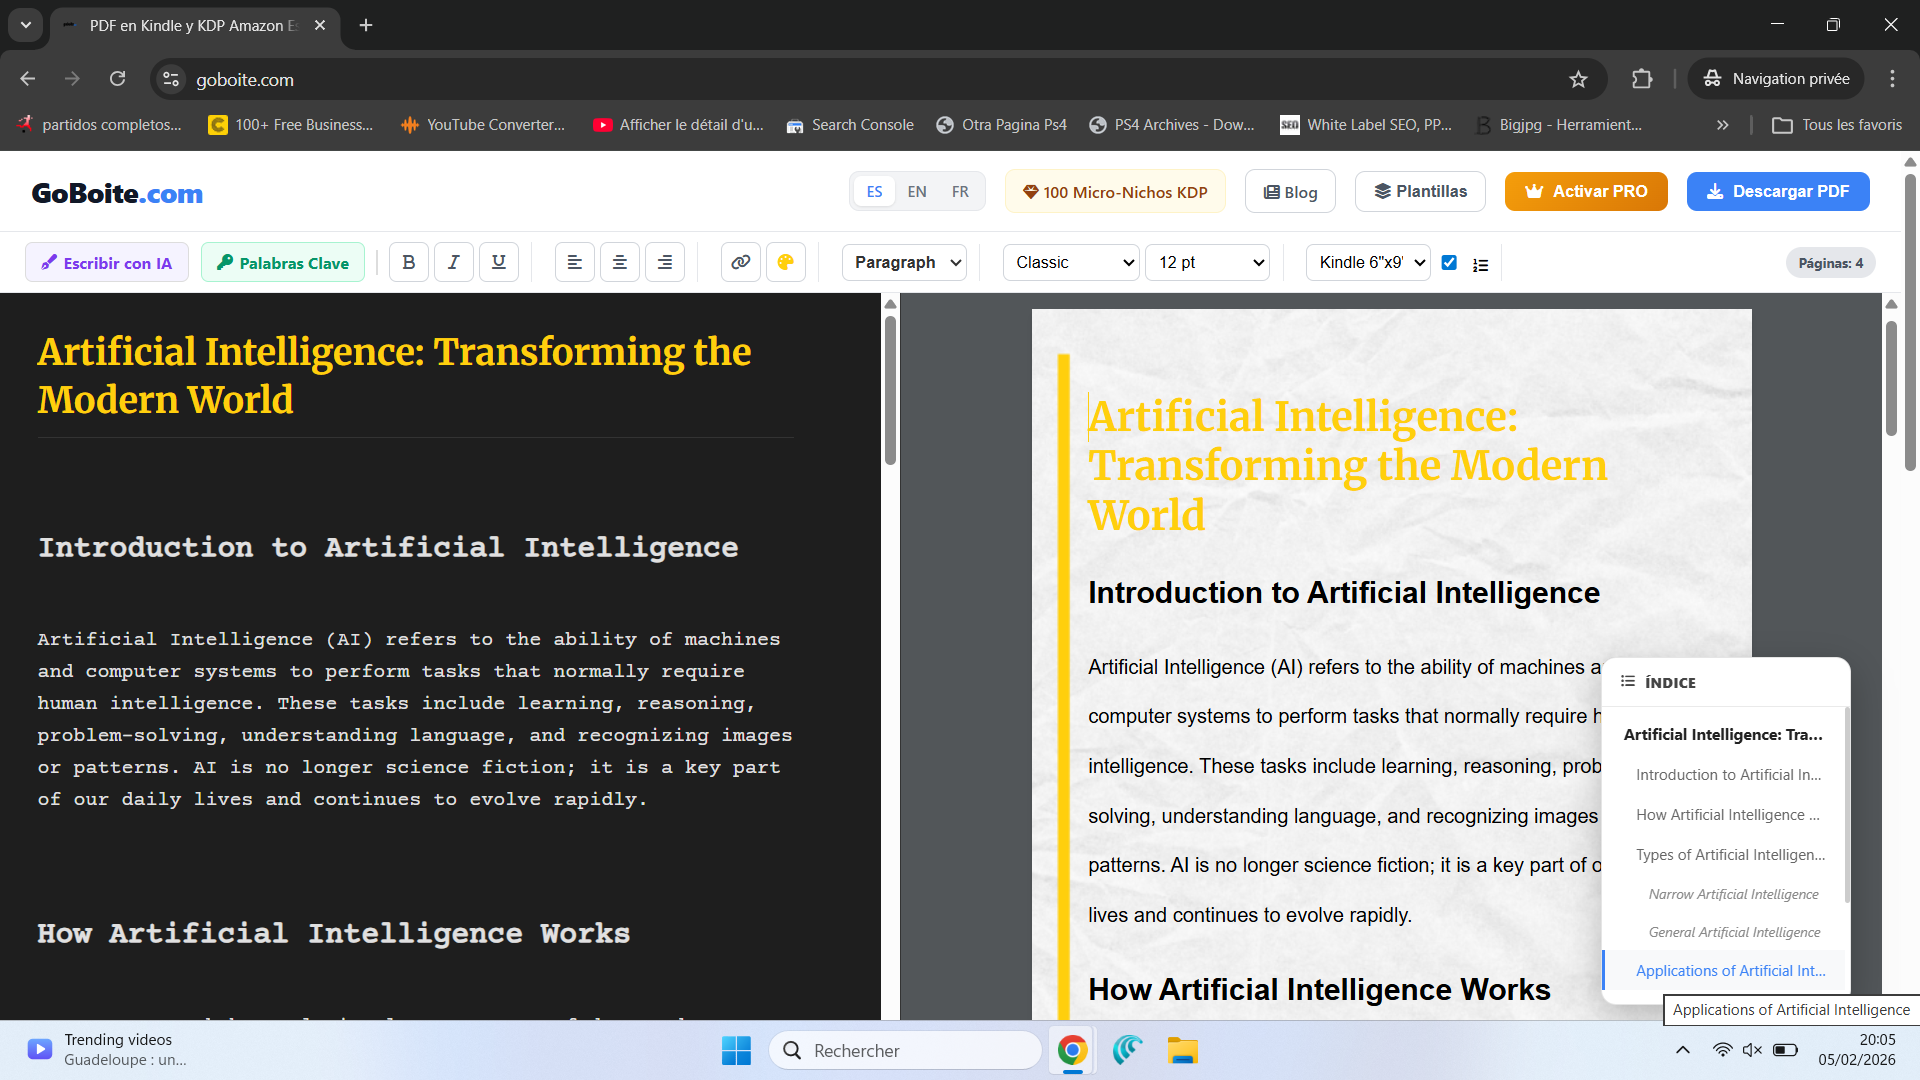Screen dimensions: 1920x1080
Task: Open Plantillas templates menu
Action: [1419, 191]
